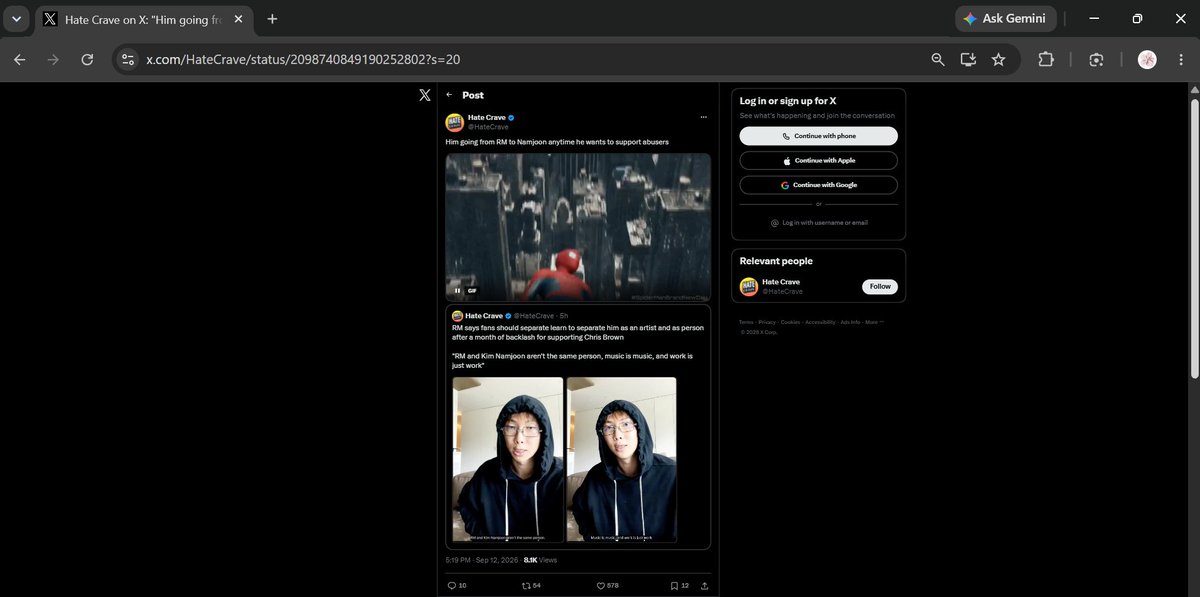Click the main post text about RM to Namjoon
Viewport: 1200px width, 597px height.
click(x=557, y=142)
